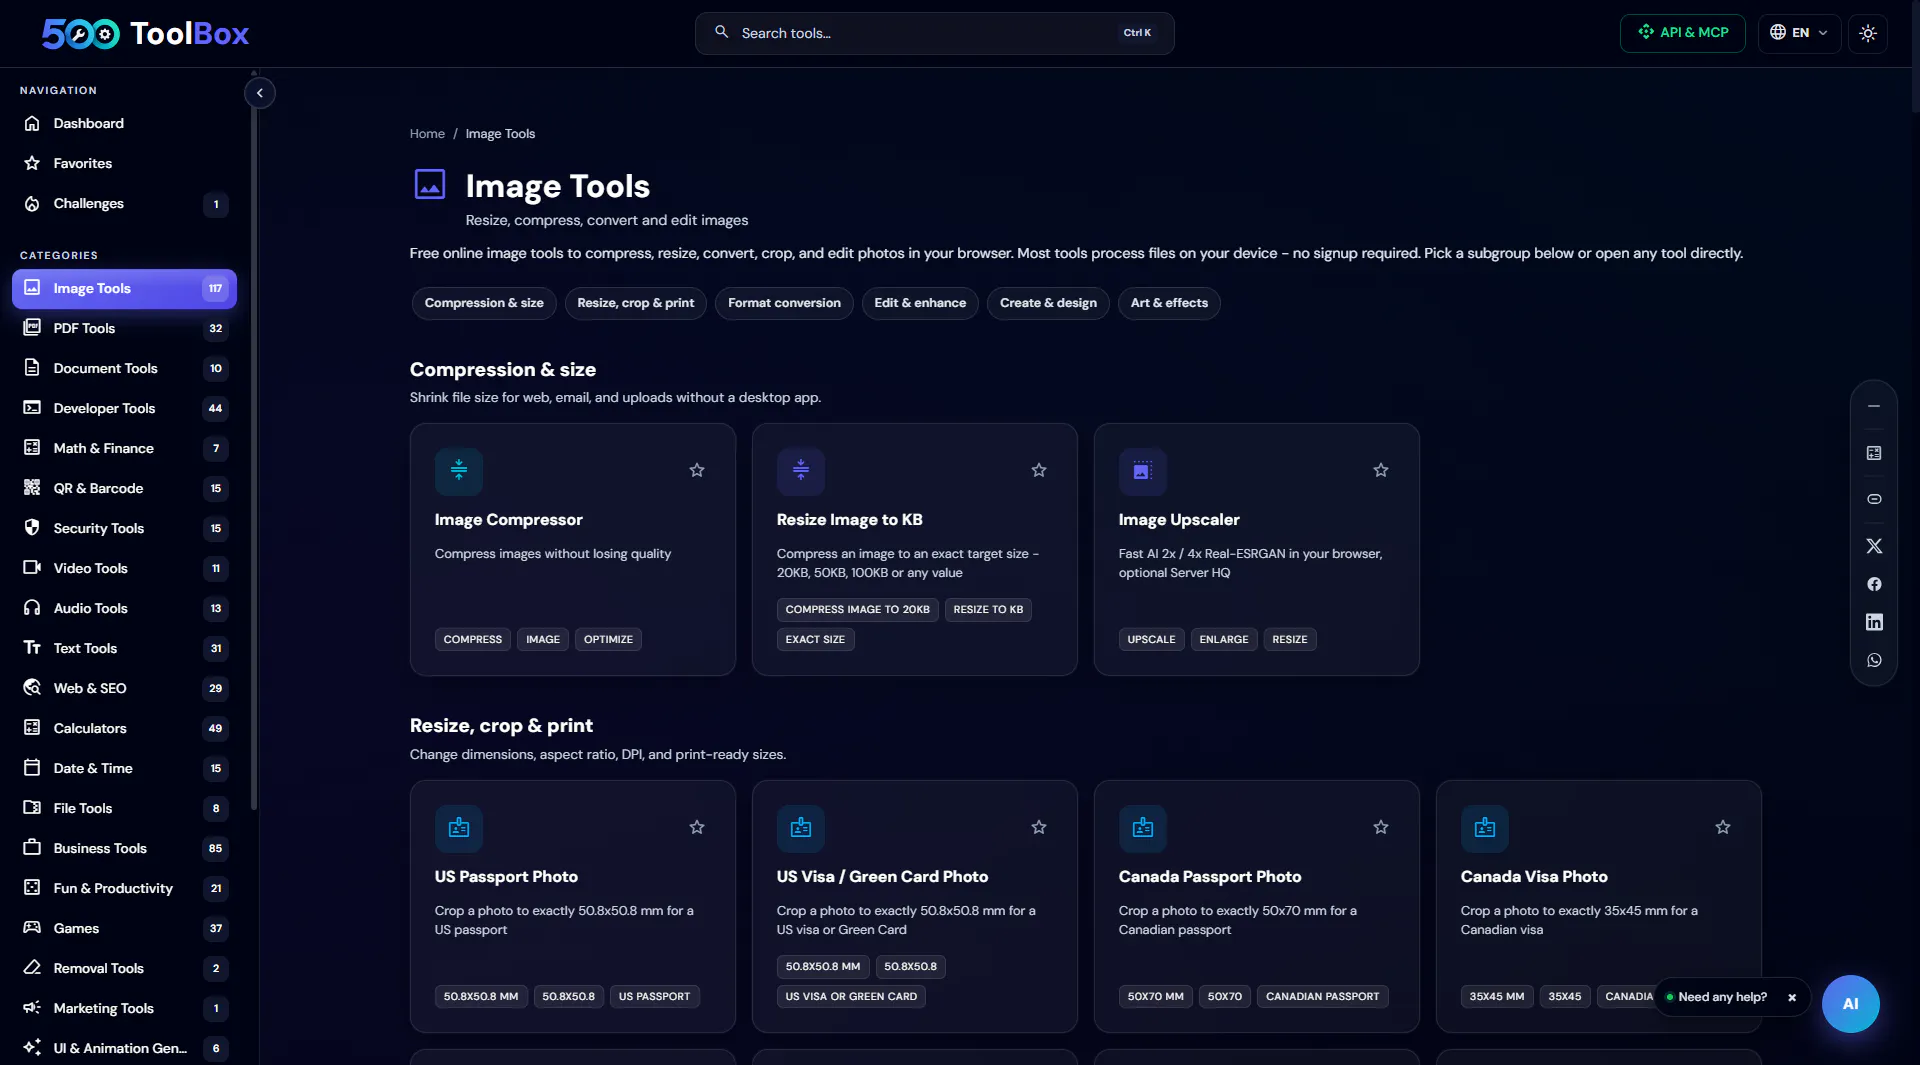
Task: Favorite the US Passport Photo star
Action: tap(697, 827)
